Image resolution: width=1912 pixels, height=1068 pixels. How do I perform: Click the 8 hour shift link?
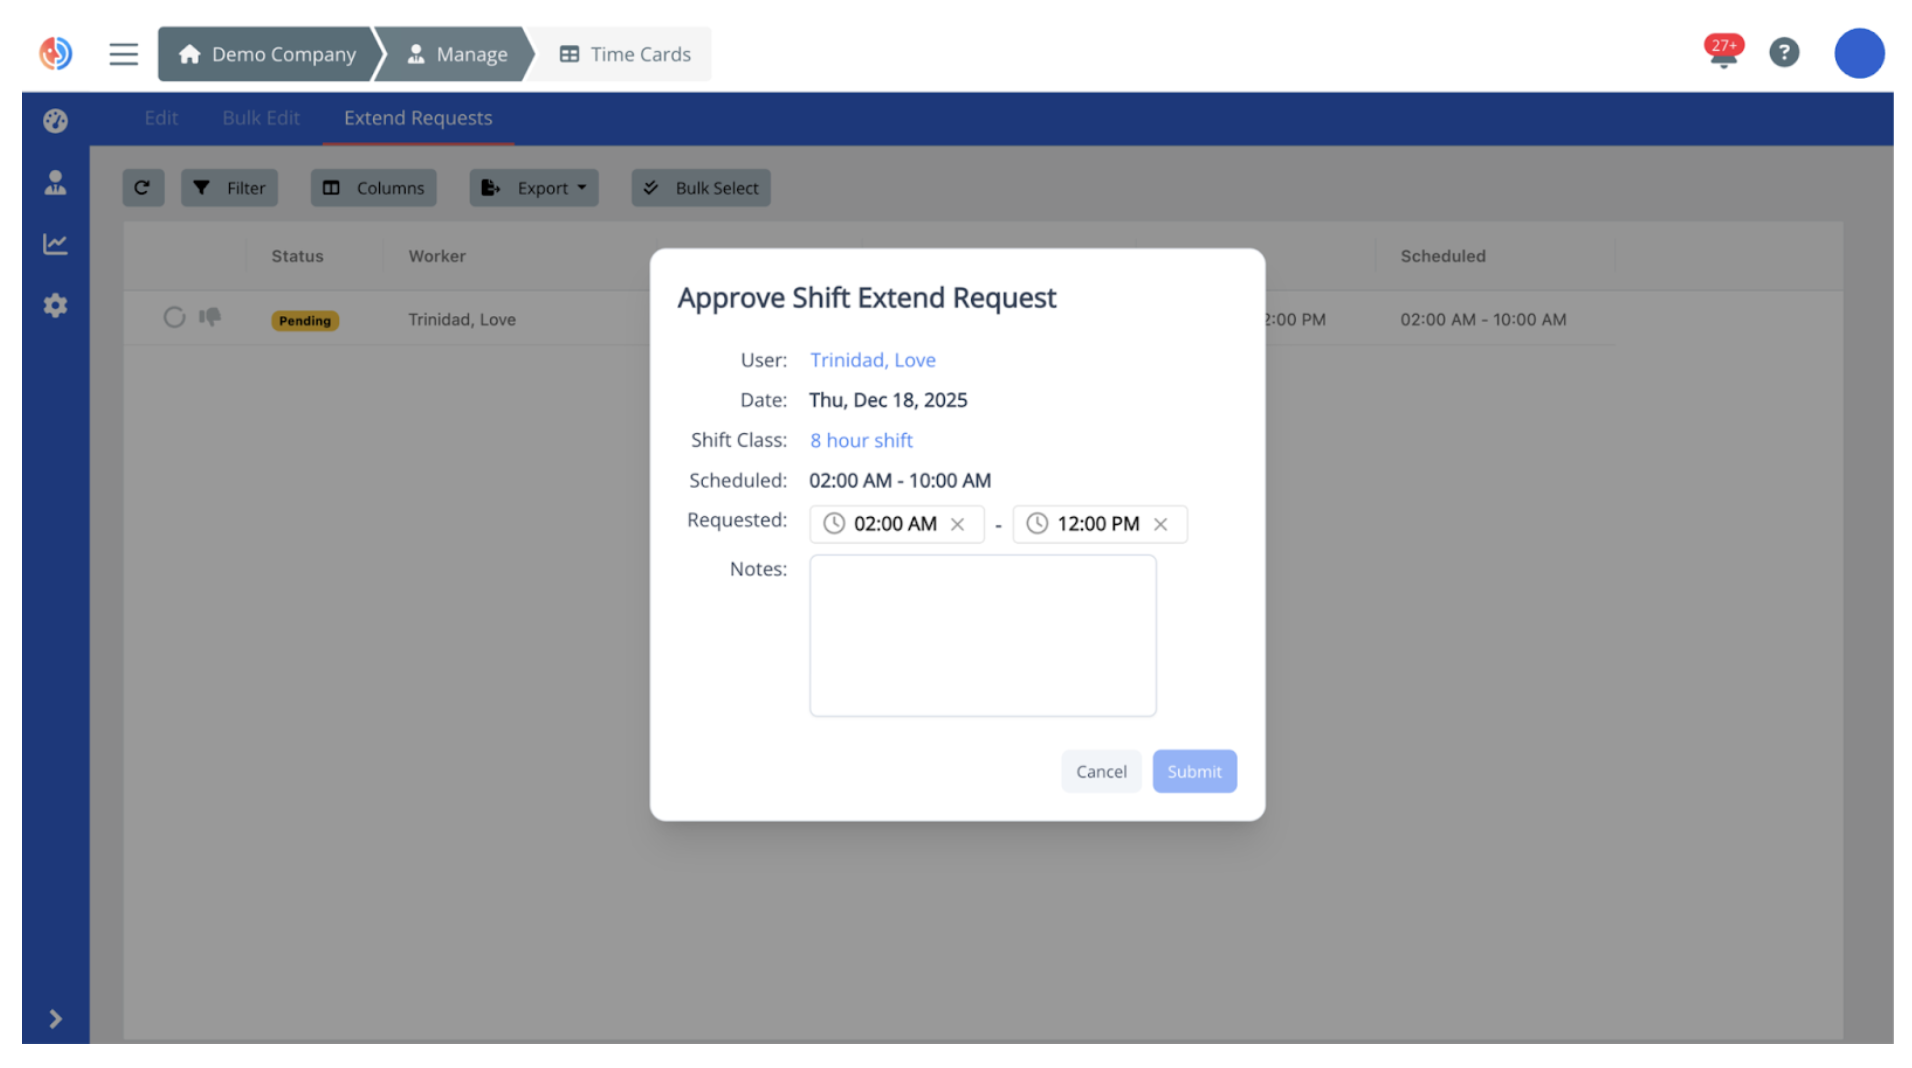861,440
